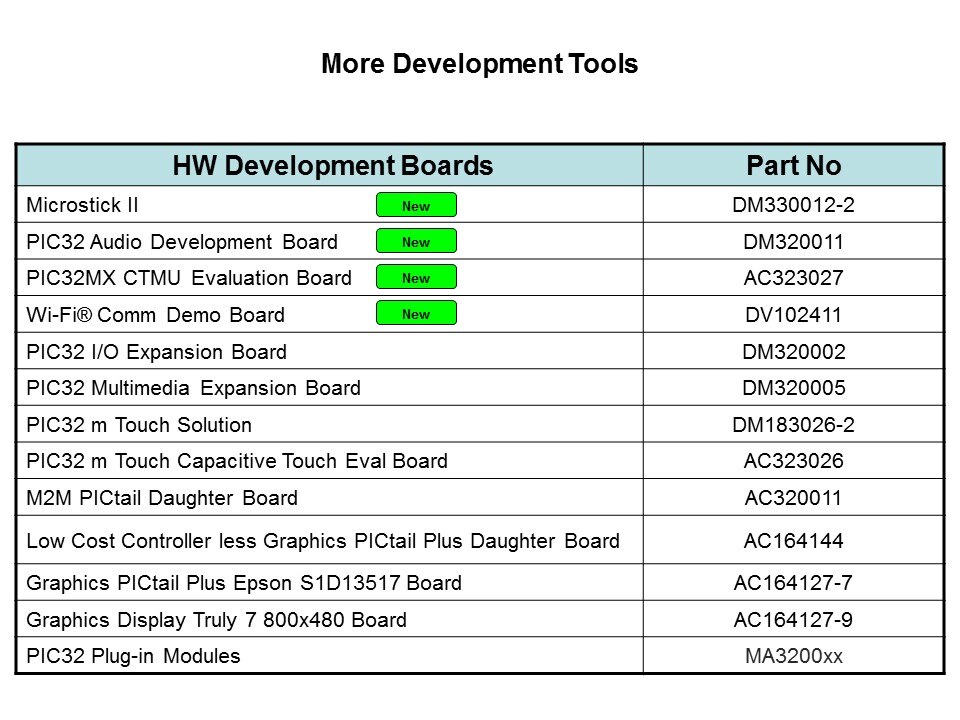The width and height of the screenshot is (960, 720).
Task: Click the New badge next to Microstick II
Action: click(x=417, y=206)
